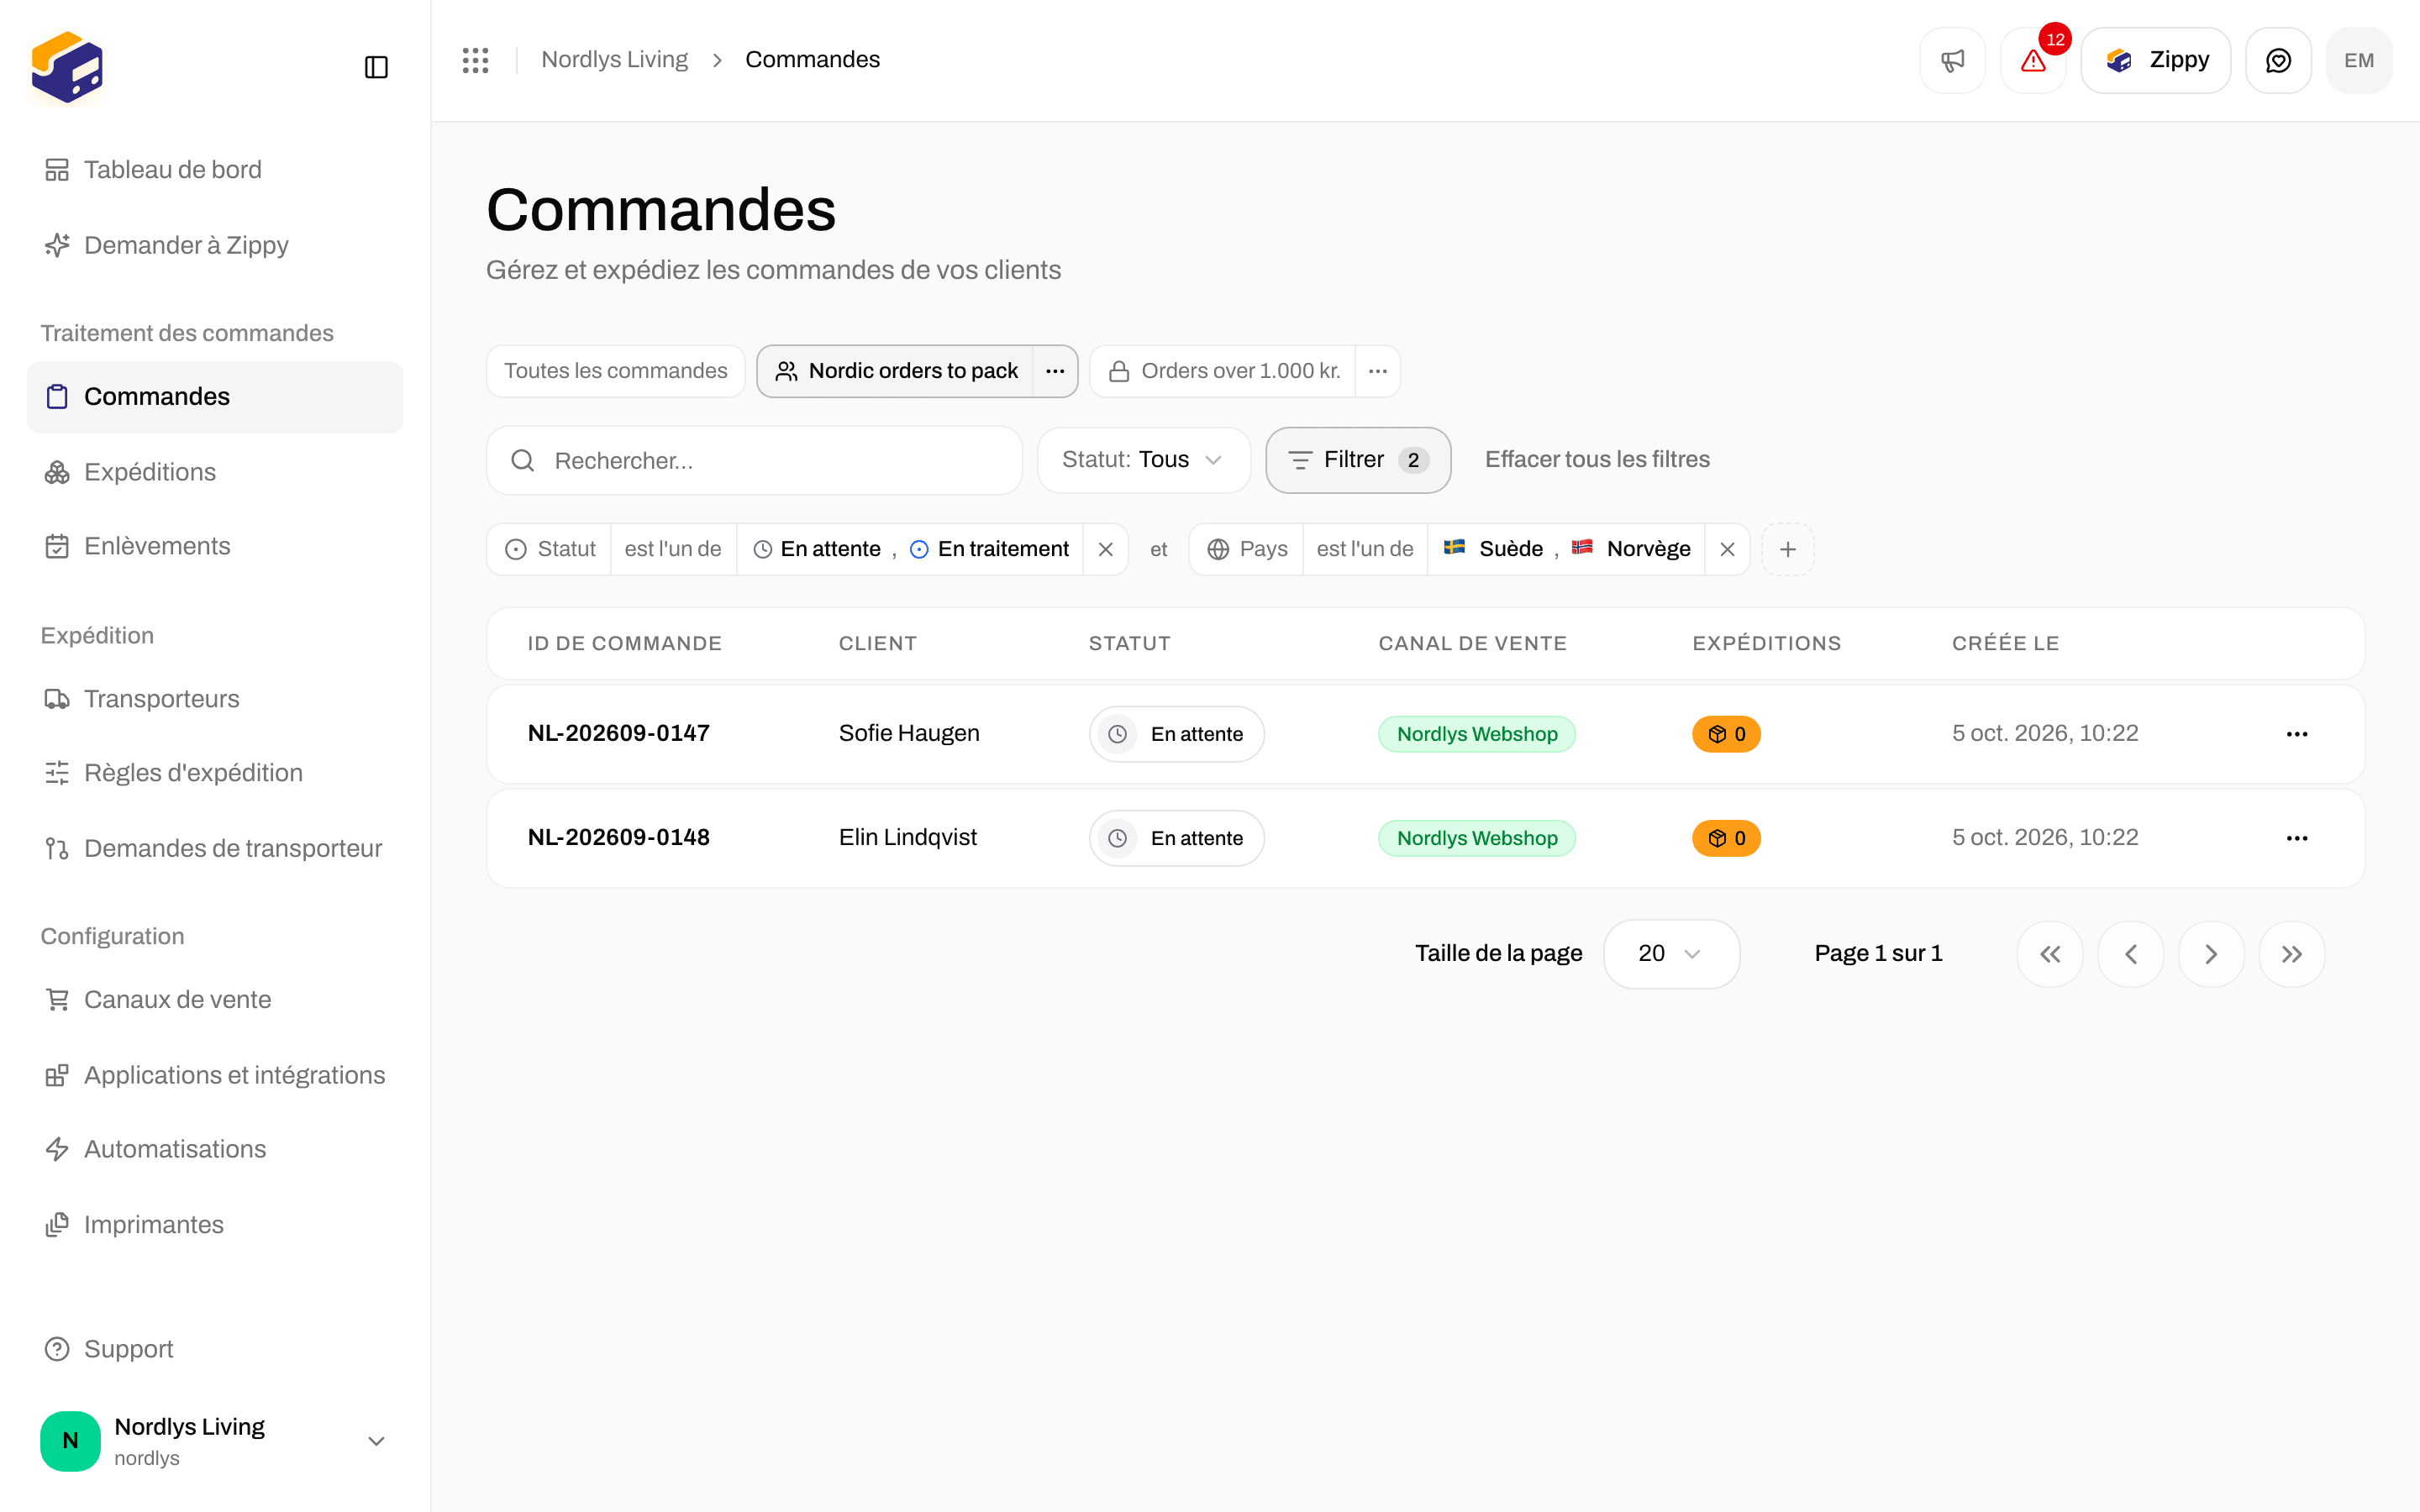Viewport: 2420px width, 1512px height.
Task: Open the page size 20 dropdown
Action: coord(1671,954)
